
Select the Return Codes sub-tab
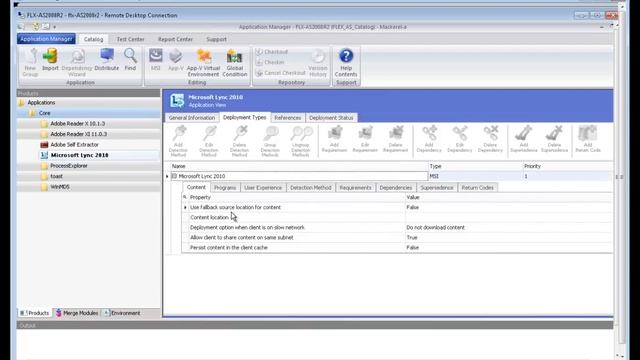pyautogui.click(x=478, y=188)
